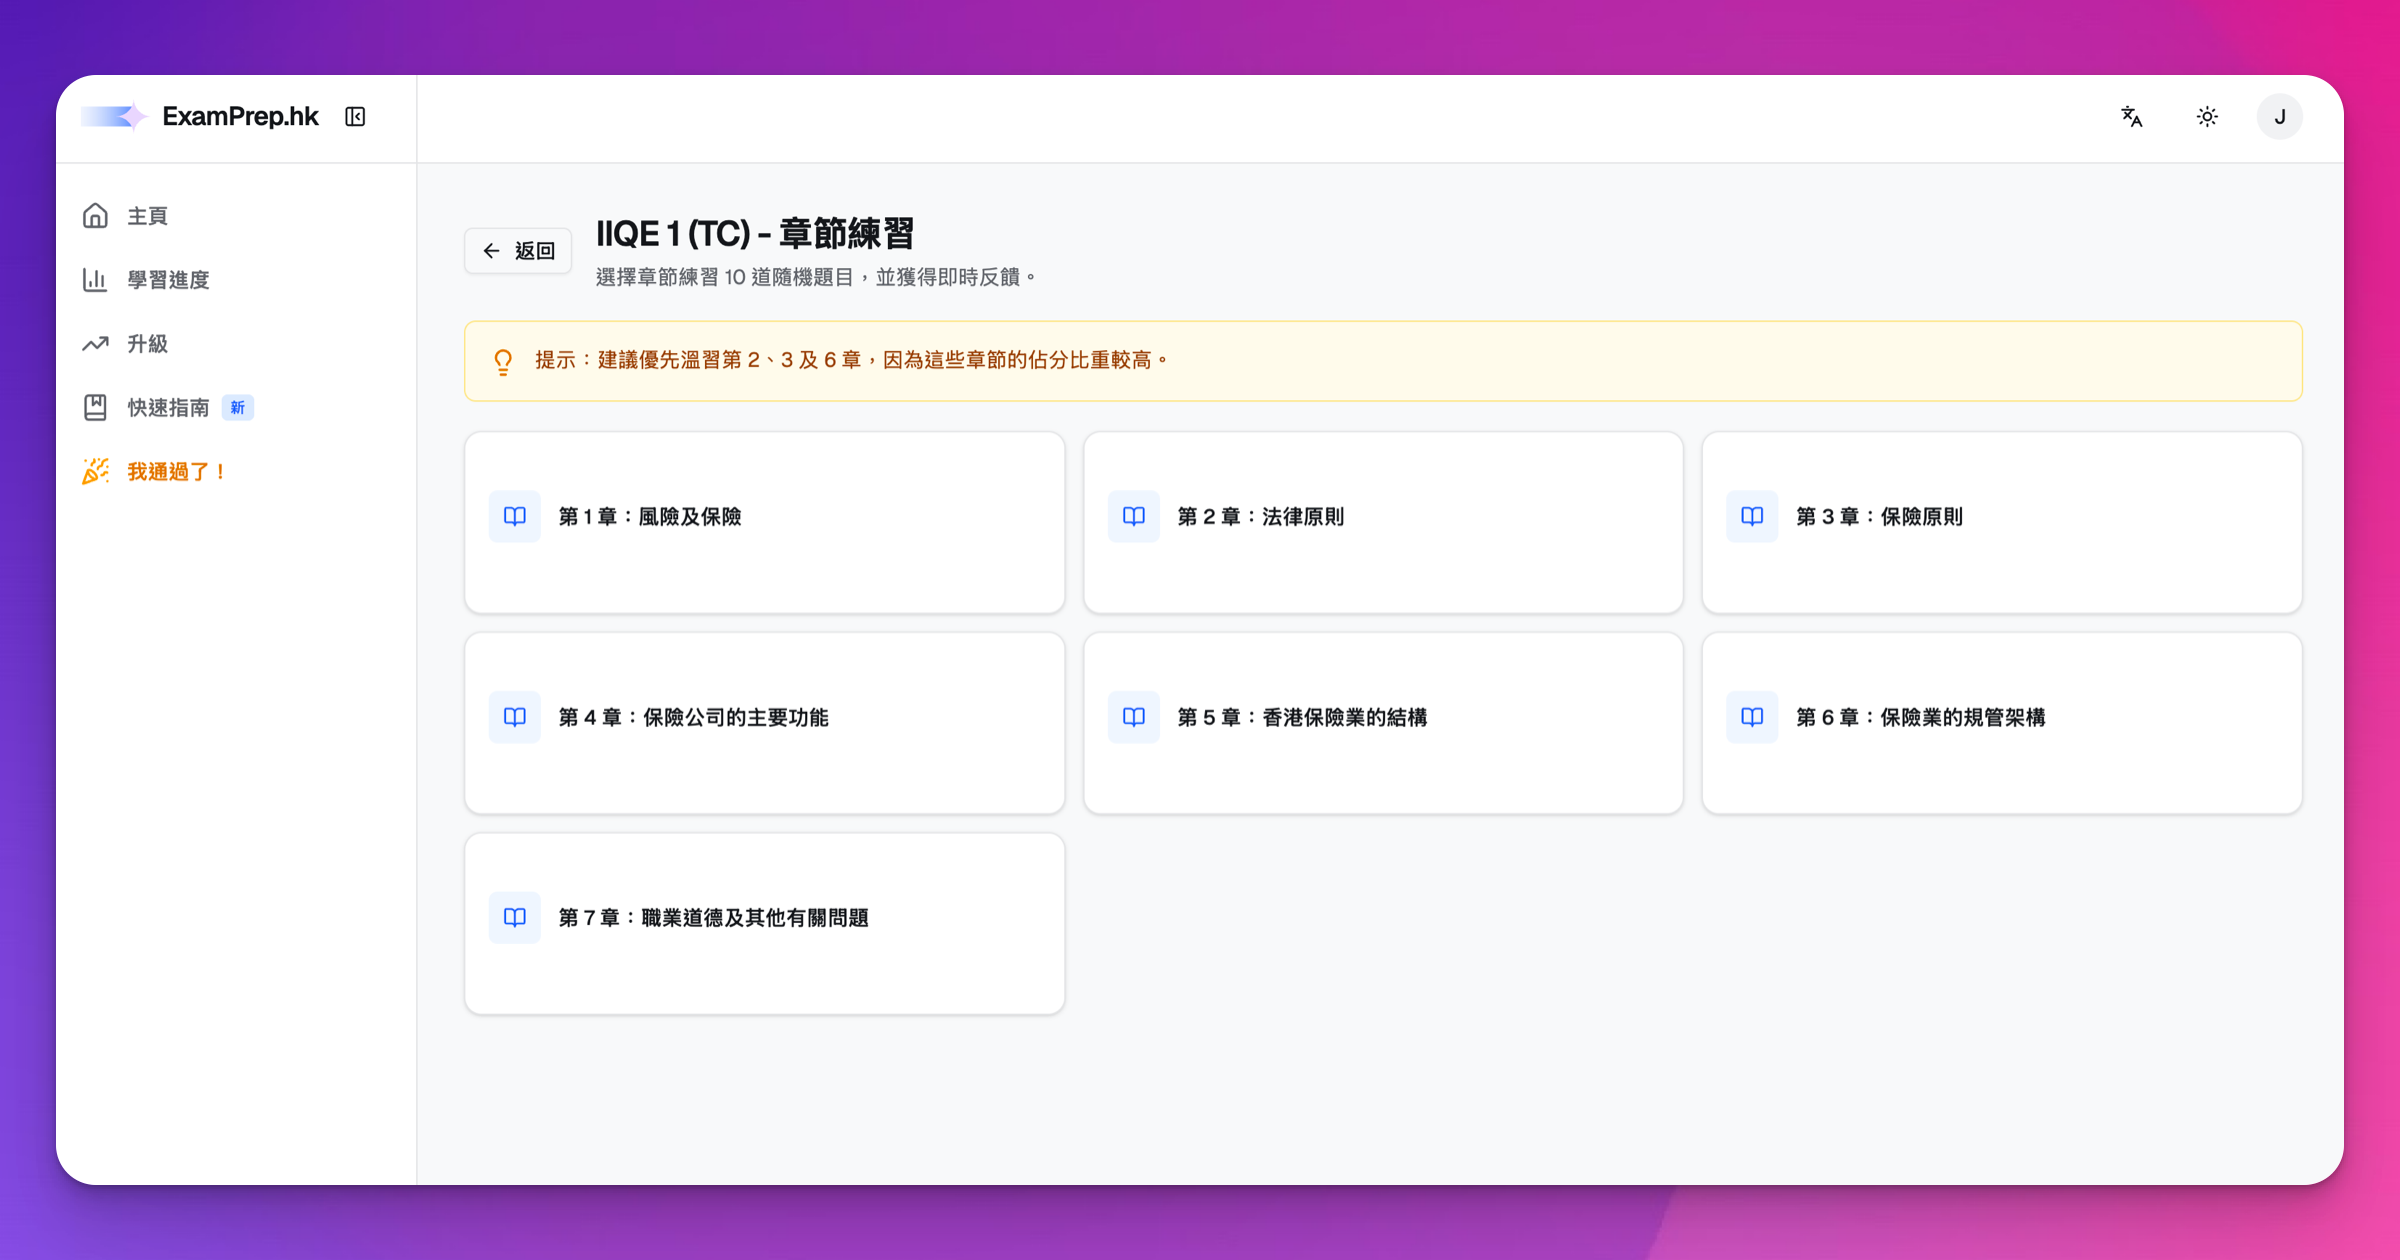Open 第 4 章：保險公司的主要功能 card
Viewport: 2400px width, 1260px height.
pos(765,723)
